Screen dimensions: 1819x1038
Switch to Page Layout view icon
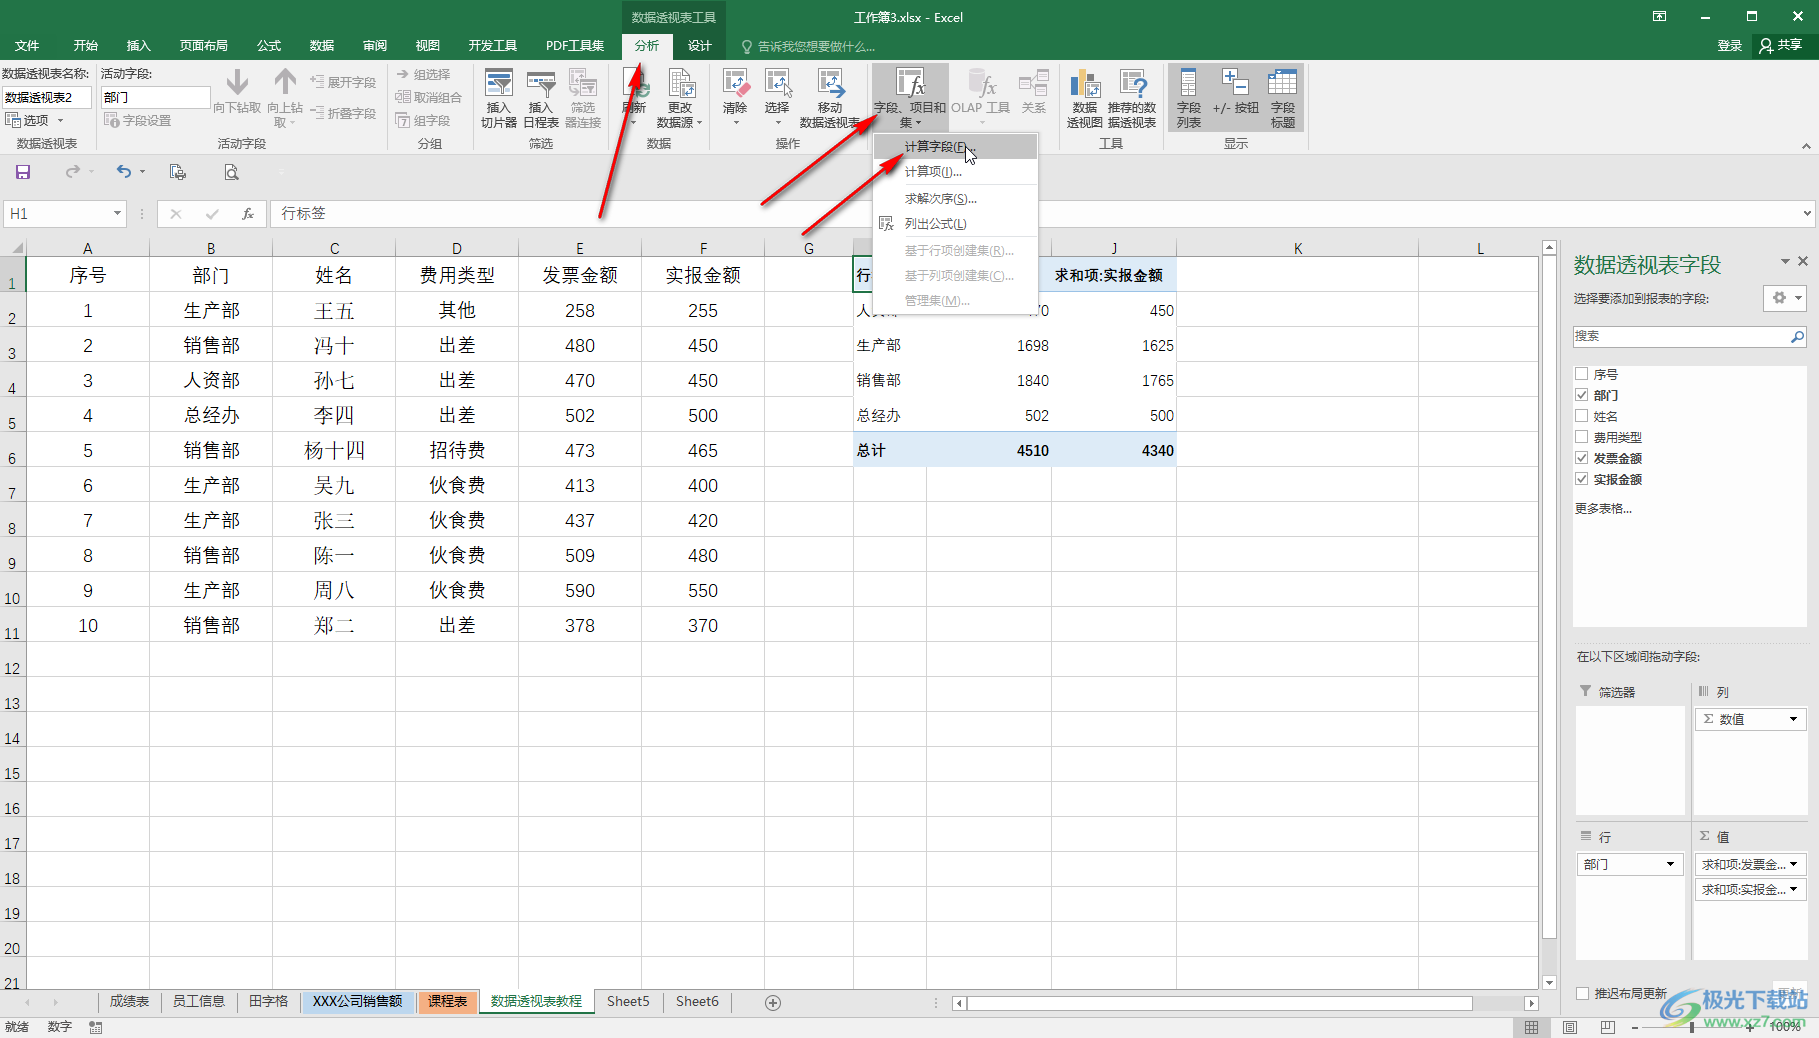click(1570, 1027)
